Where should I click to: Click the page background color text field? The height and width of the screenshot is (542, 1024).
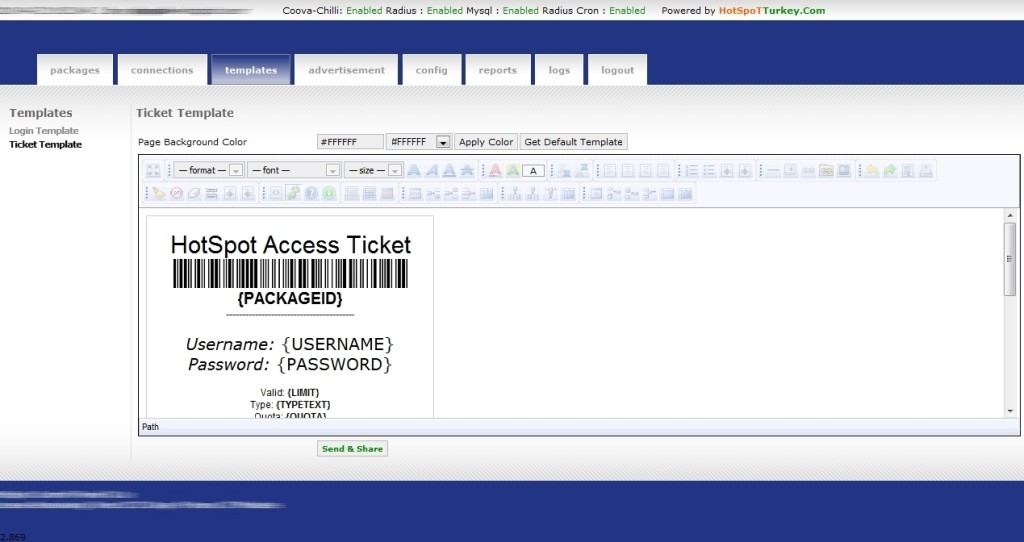tap(350, 142)
